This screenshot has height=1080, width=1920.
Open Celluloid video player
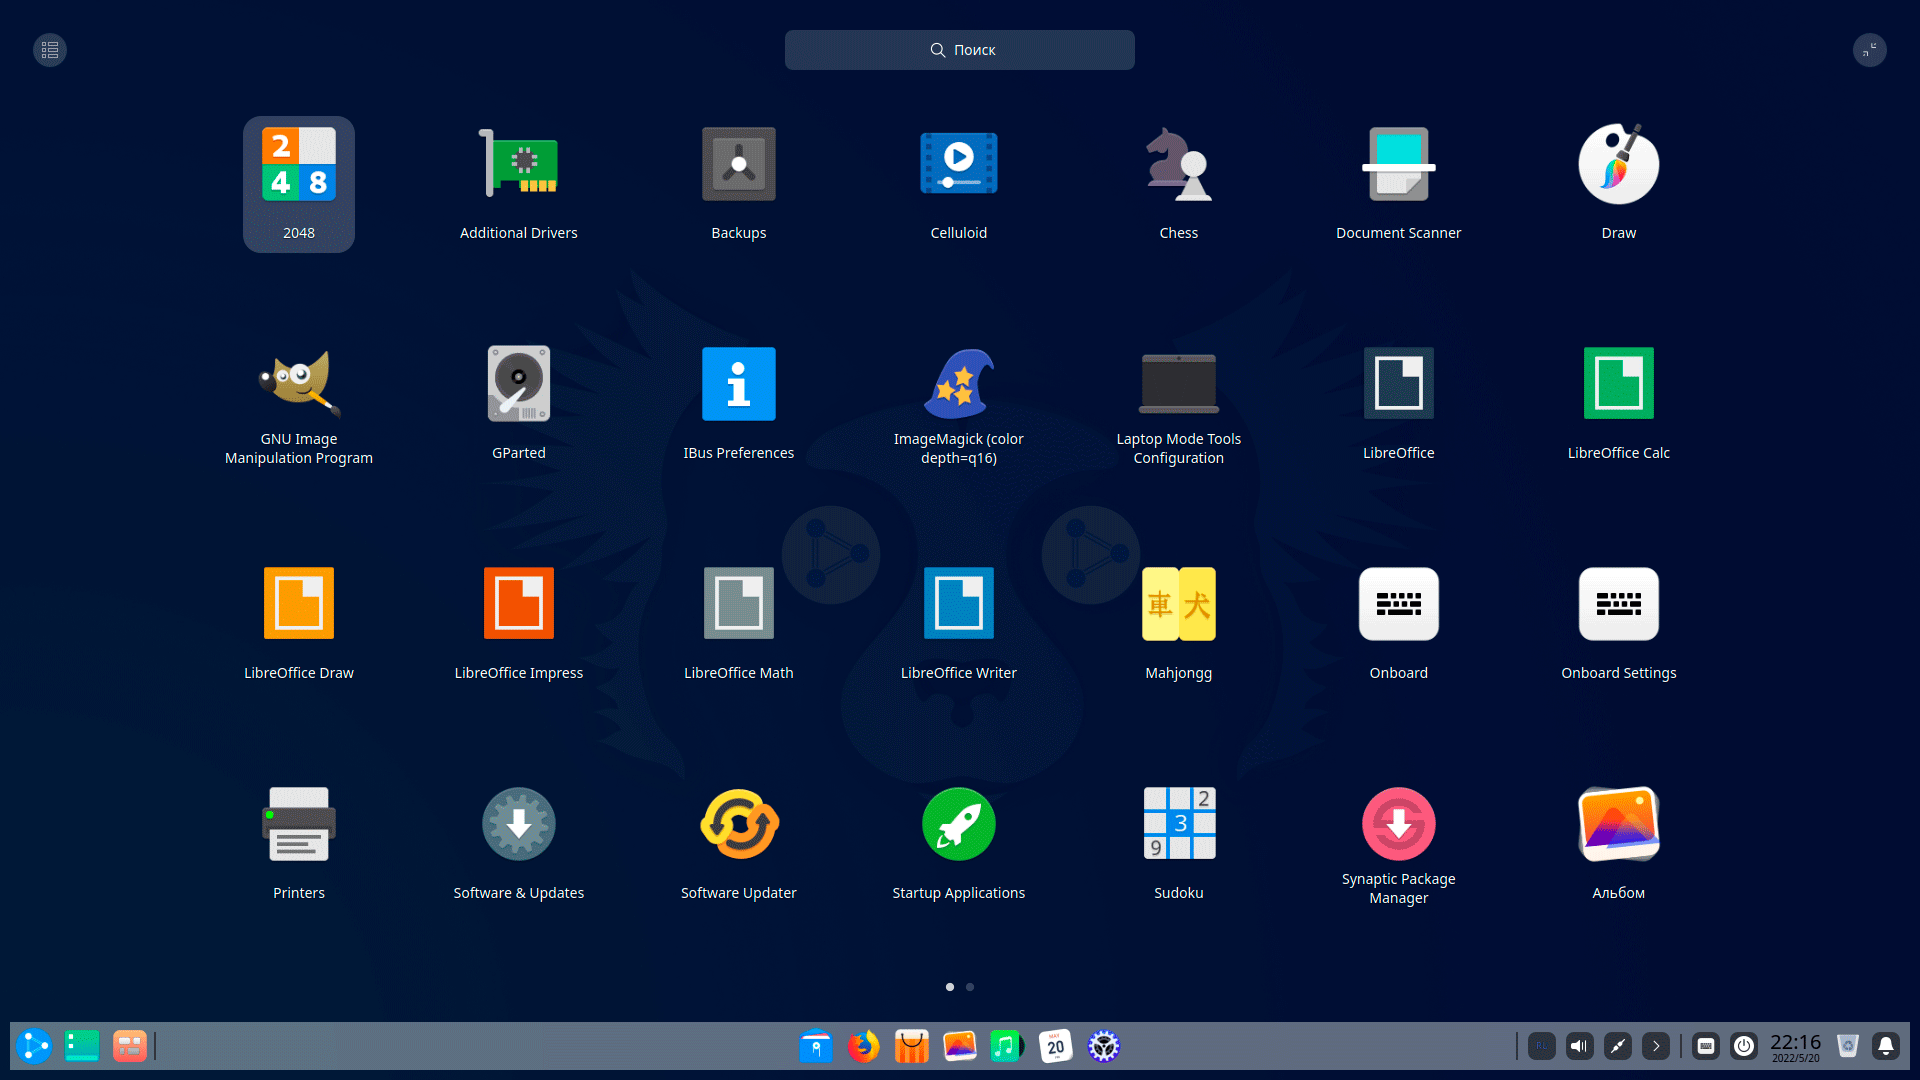click(958, 165)
